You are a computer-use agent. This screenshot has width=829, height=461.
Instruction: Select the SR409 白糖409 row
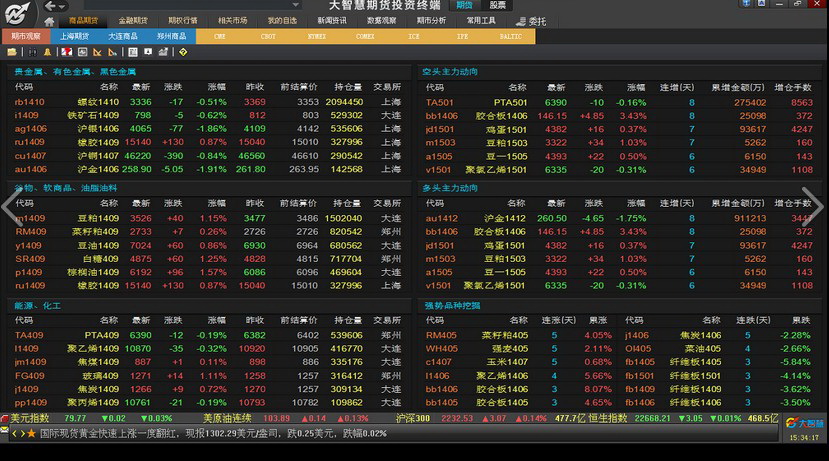209,259
